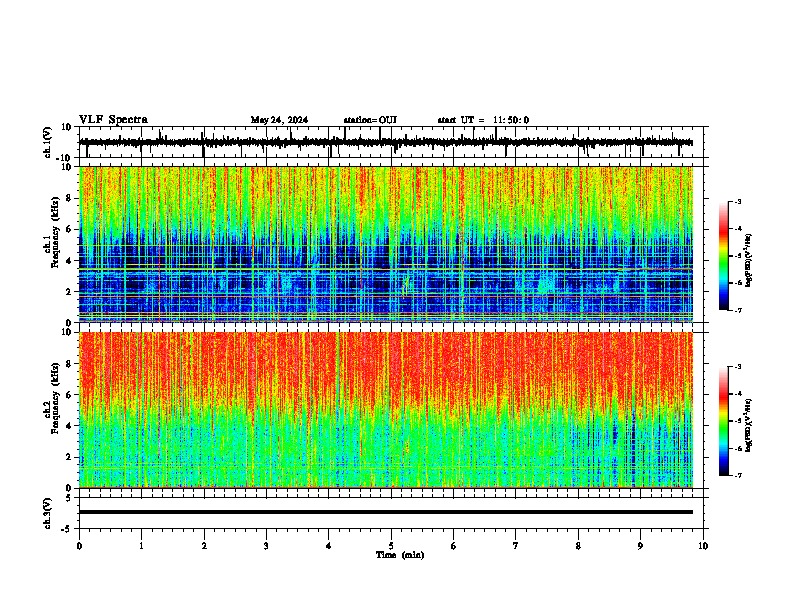Screen dimensions: 792x612
Task: Click the "ch.1(V)" waveform axis label
Action: tap(48, 142)
